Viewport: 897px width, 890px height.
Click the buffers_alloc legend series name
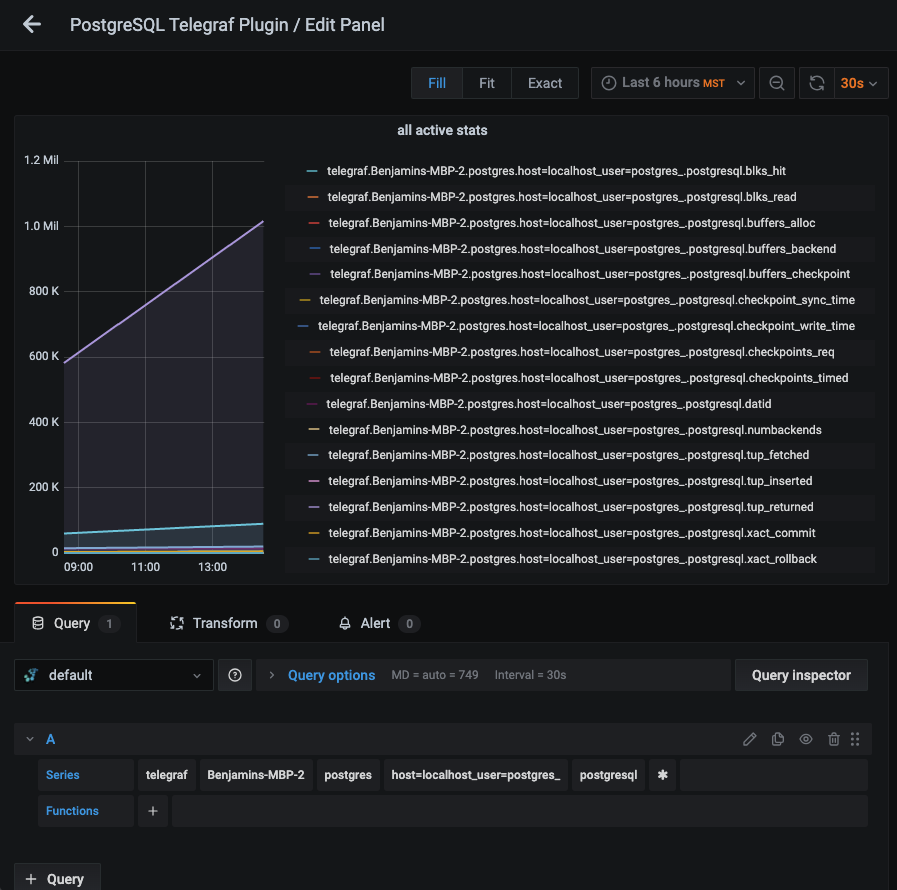coord(571,223)
